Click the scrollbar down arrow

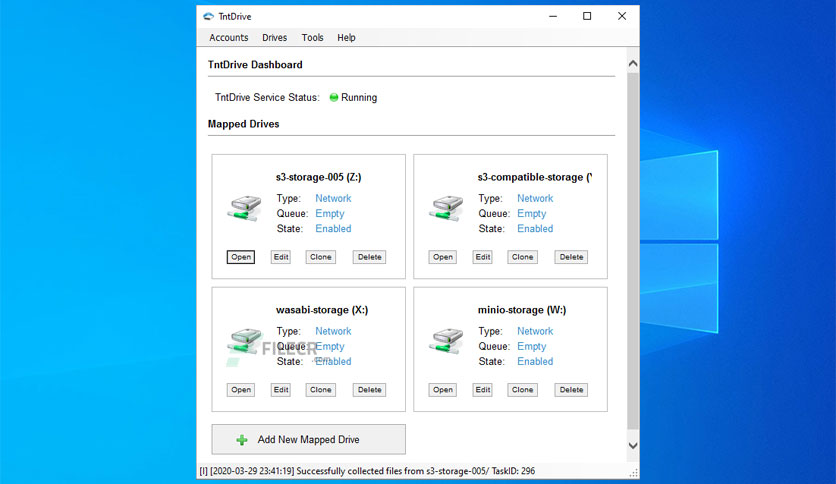click(x=633, y=446)
